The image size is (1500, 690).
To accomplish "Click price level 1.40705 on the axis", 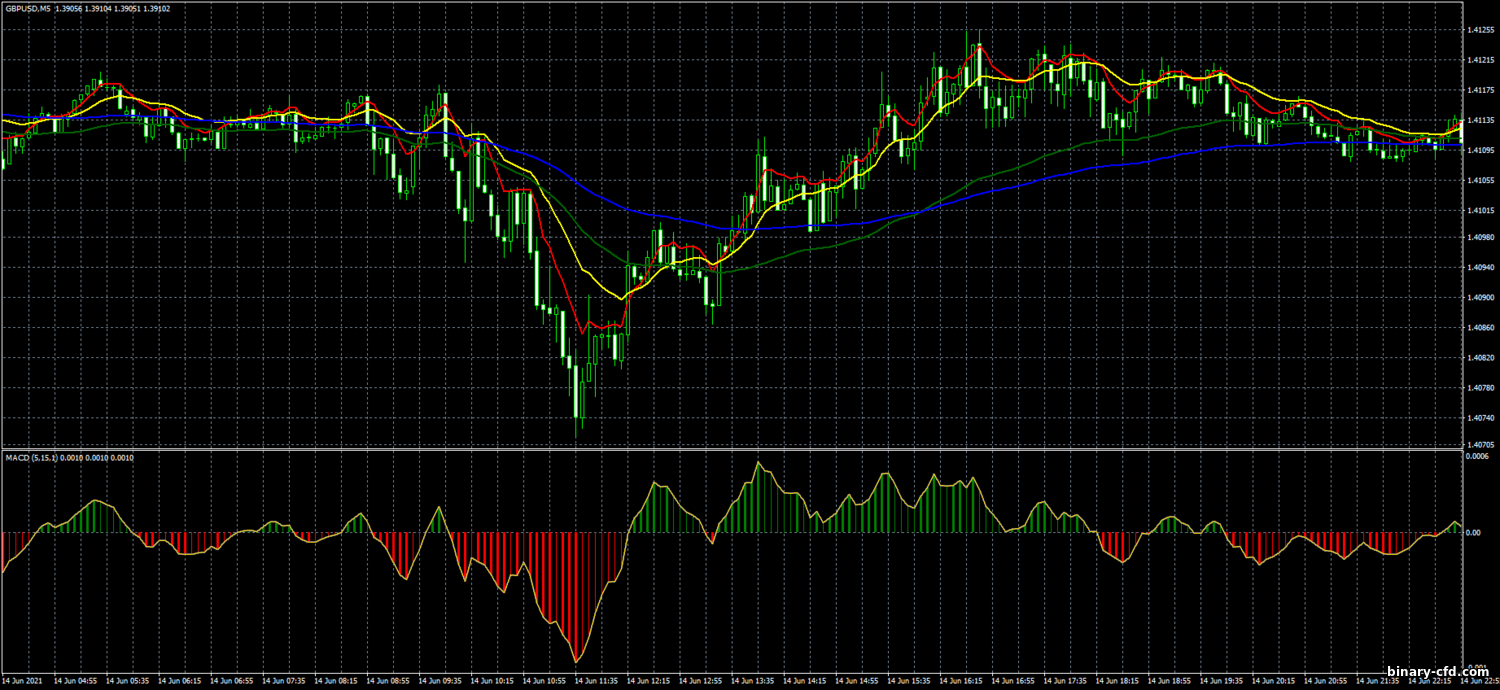I will coord(1480,444).
